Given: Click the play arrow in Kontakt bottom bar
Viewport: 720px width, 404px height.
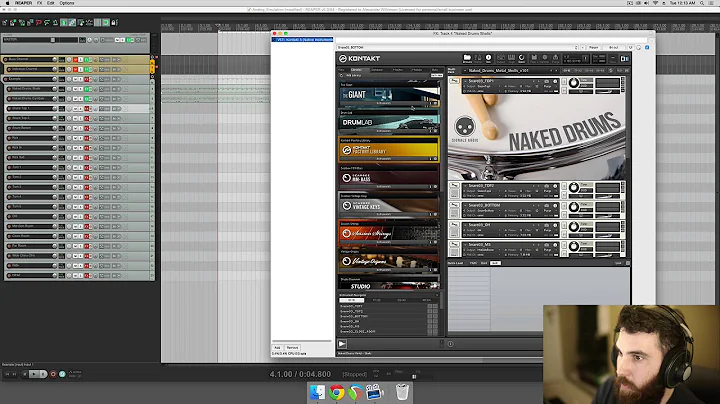Looking at the screenshot, I should [343, 344].
